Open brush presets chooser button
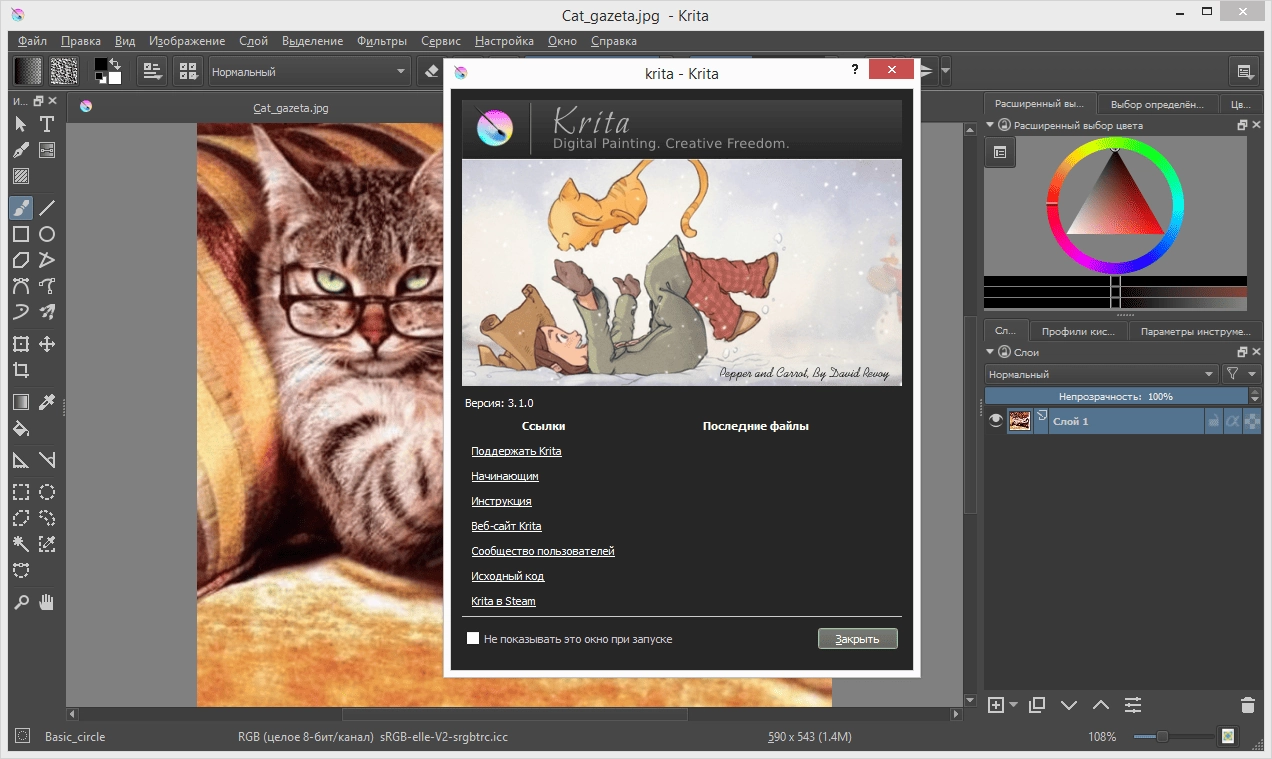The width and height of the screenshot is (1272, 759). pyautogui.click(x=187, y=71)
